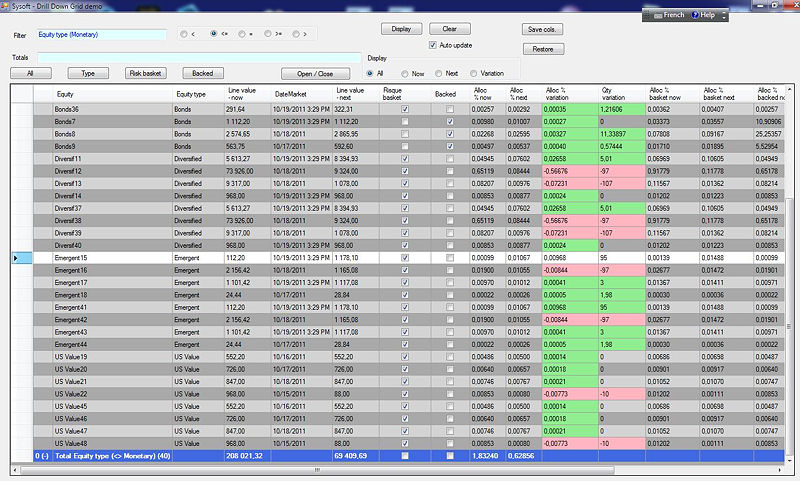Group by the Risk basket button

point(145,73)
